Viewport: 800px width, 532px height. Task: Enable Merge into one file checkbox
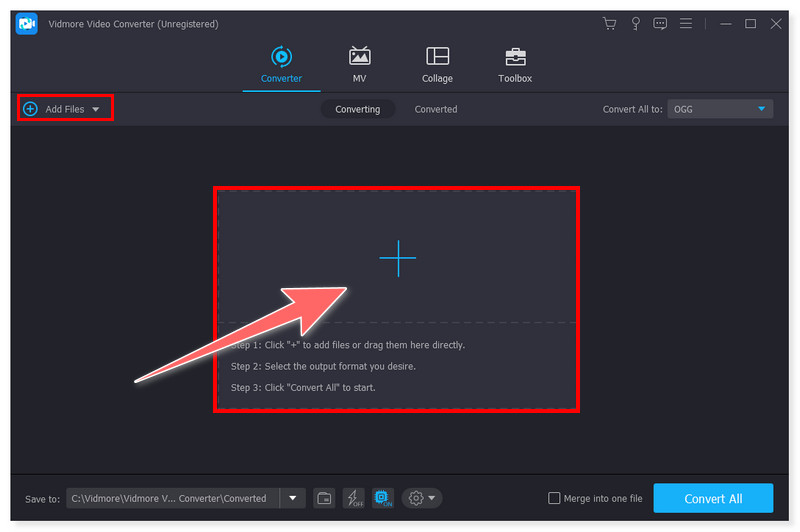click(x=555, y=498)
